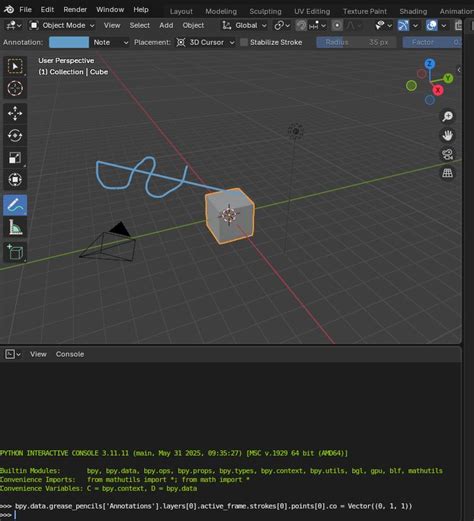Switch to the Sculpting workspace tab

coord(265,11)
